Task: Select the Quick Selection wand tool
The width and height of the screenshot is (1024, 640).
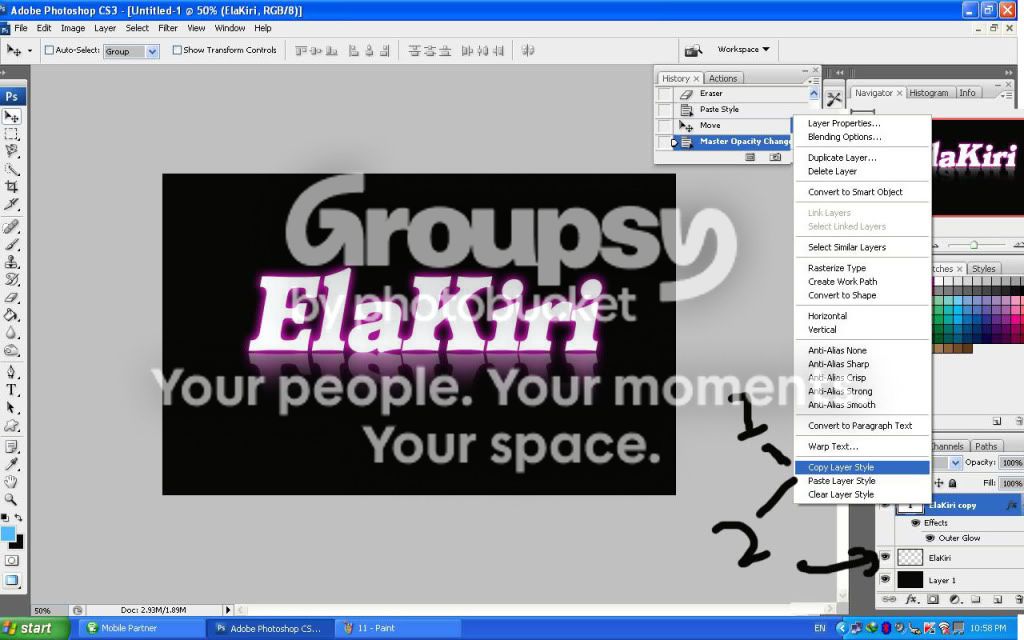Action: click(12, 169)
